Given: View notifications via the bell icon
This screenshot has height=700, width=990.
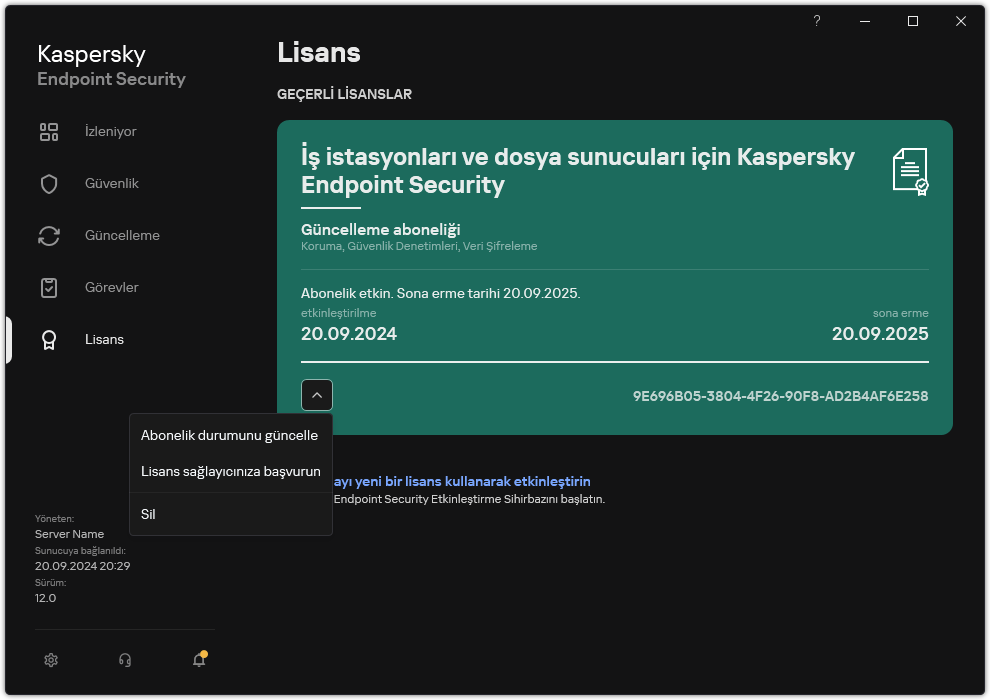Looking at the screenshot, I should click(198, 661).
